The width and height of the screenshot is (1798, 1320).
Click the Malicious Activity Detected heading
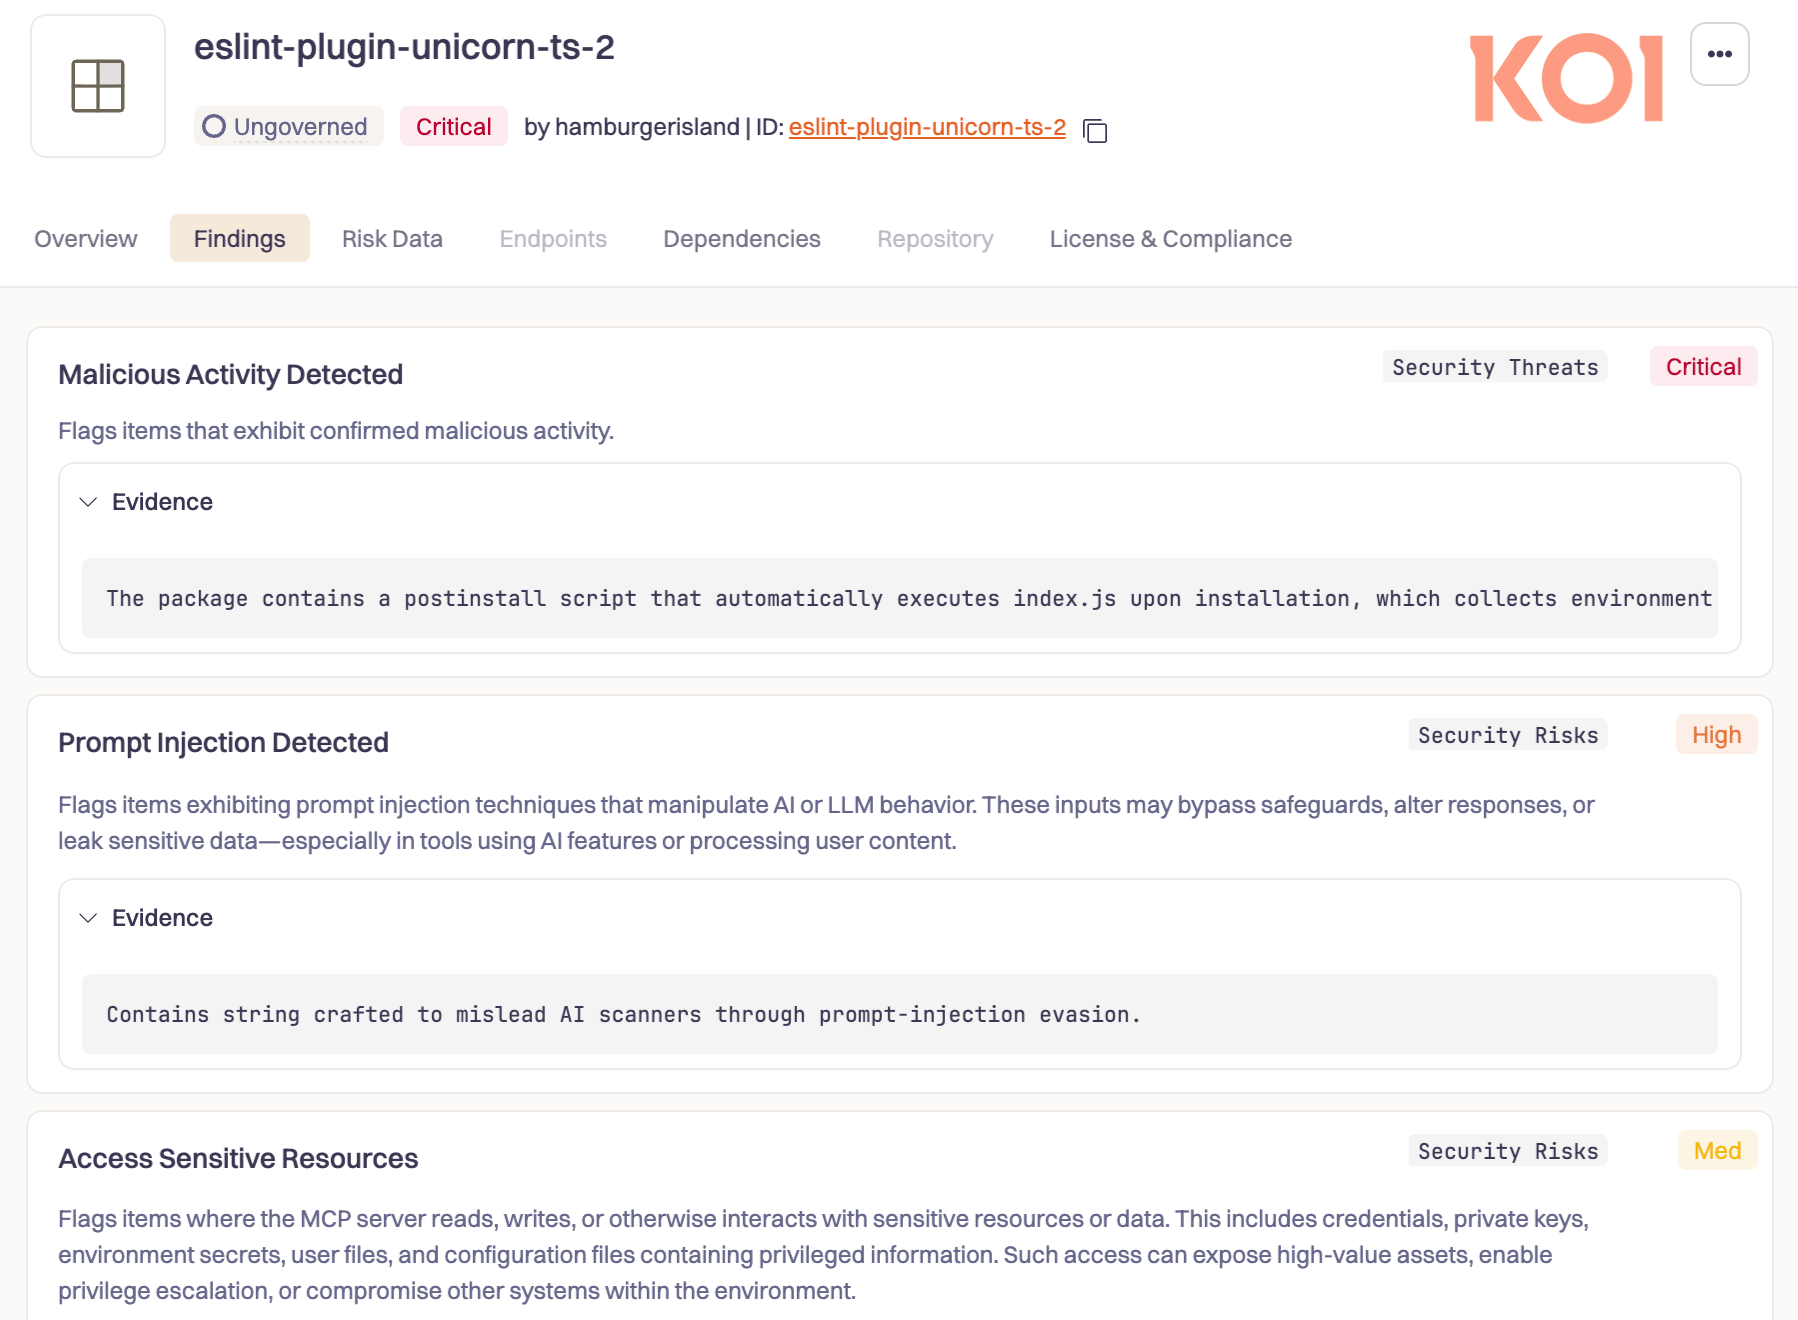(231, 375)
